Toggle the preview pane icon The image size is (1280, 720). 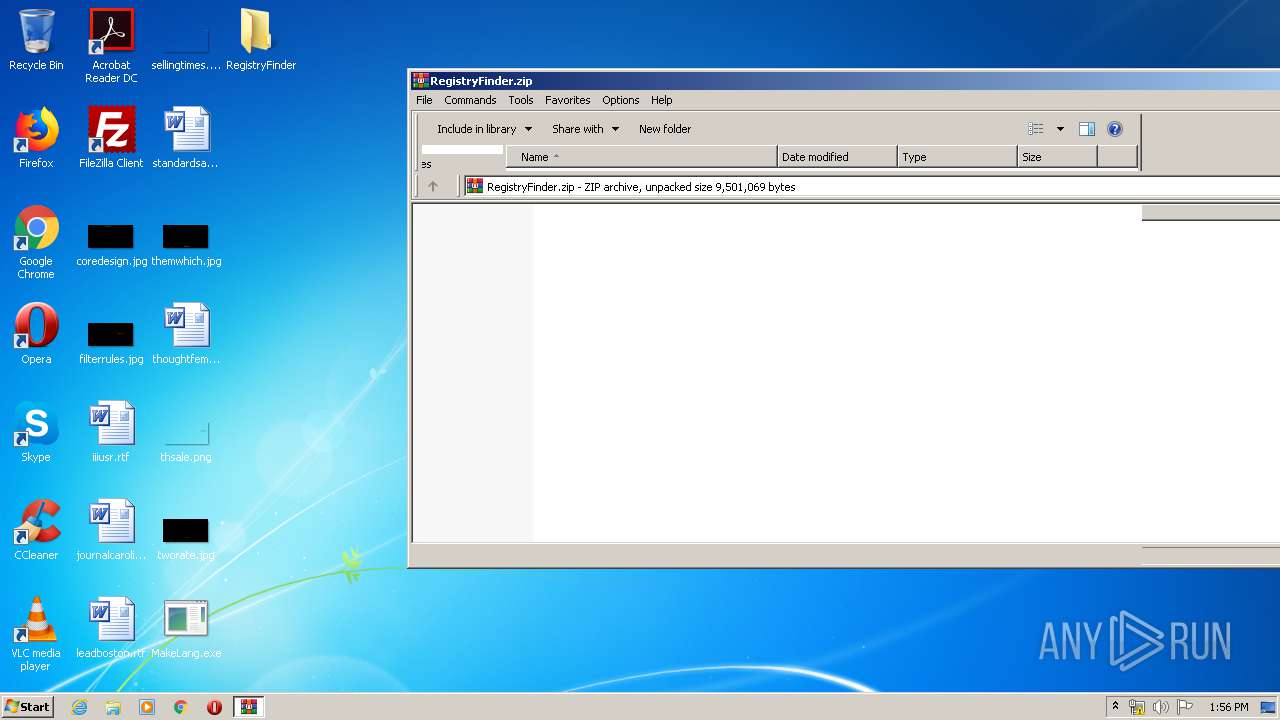pyautogui.click(x=1087, y=129)
